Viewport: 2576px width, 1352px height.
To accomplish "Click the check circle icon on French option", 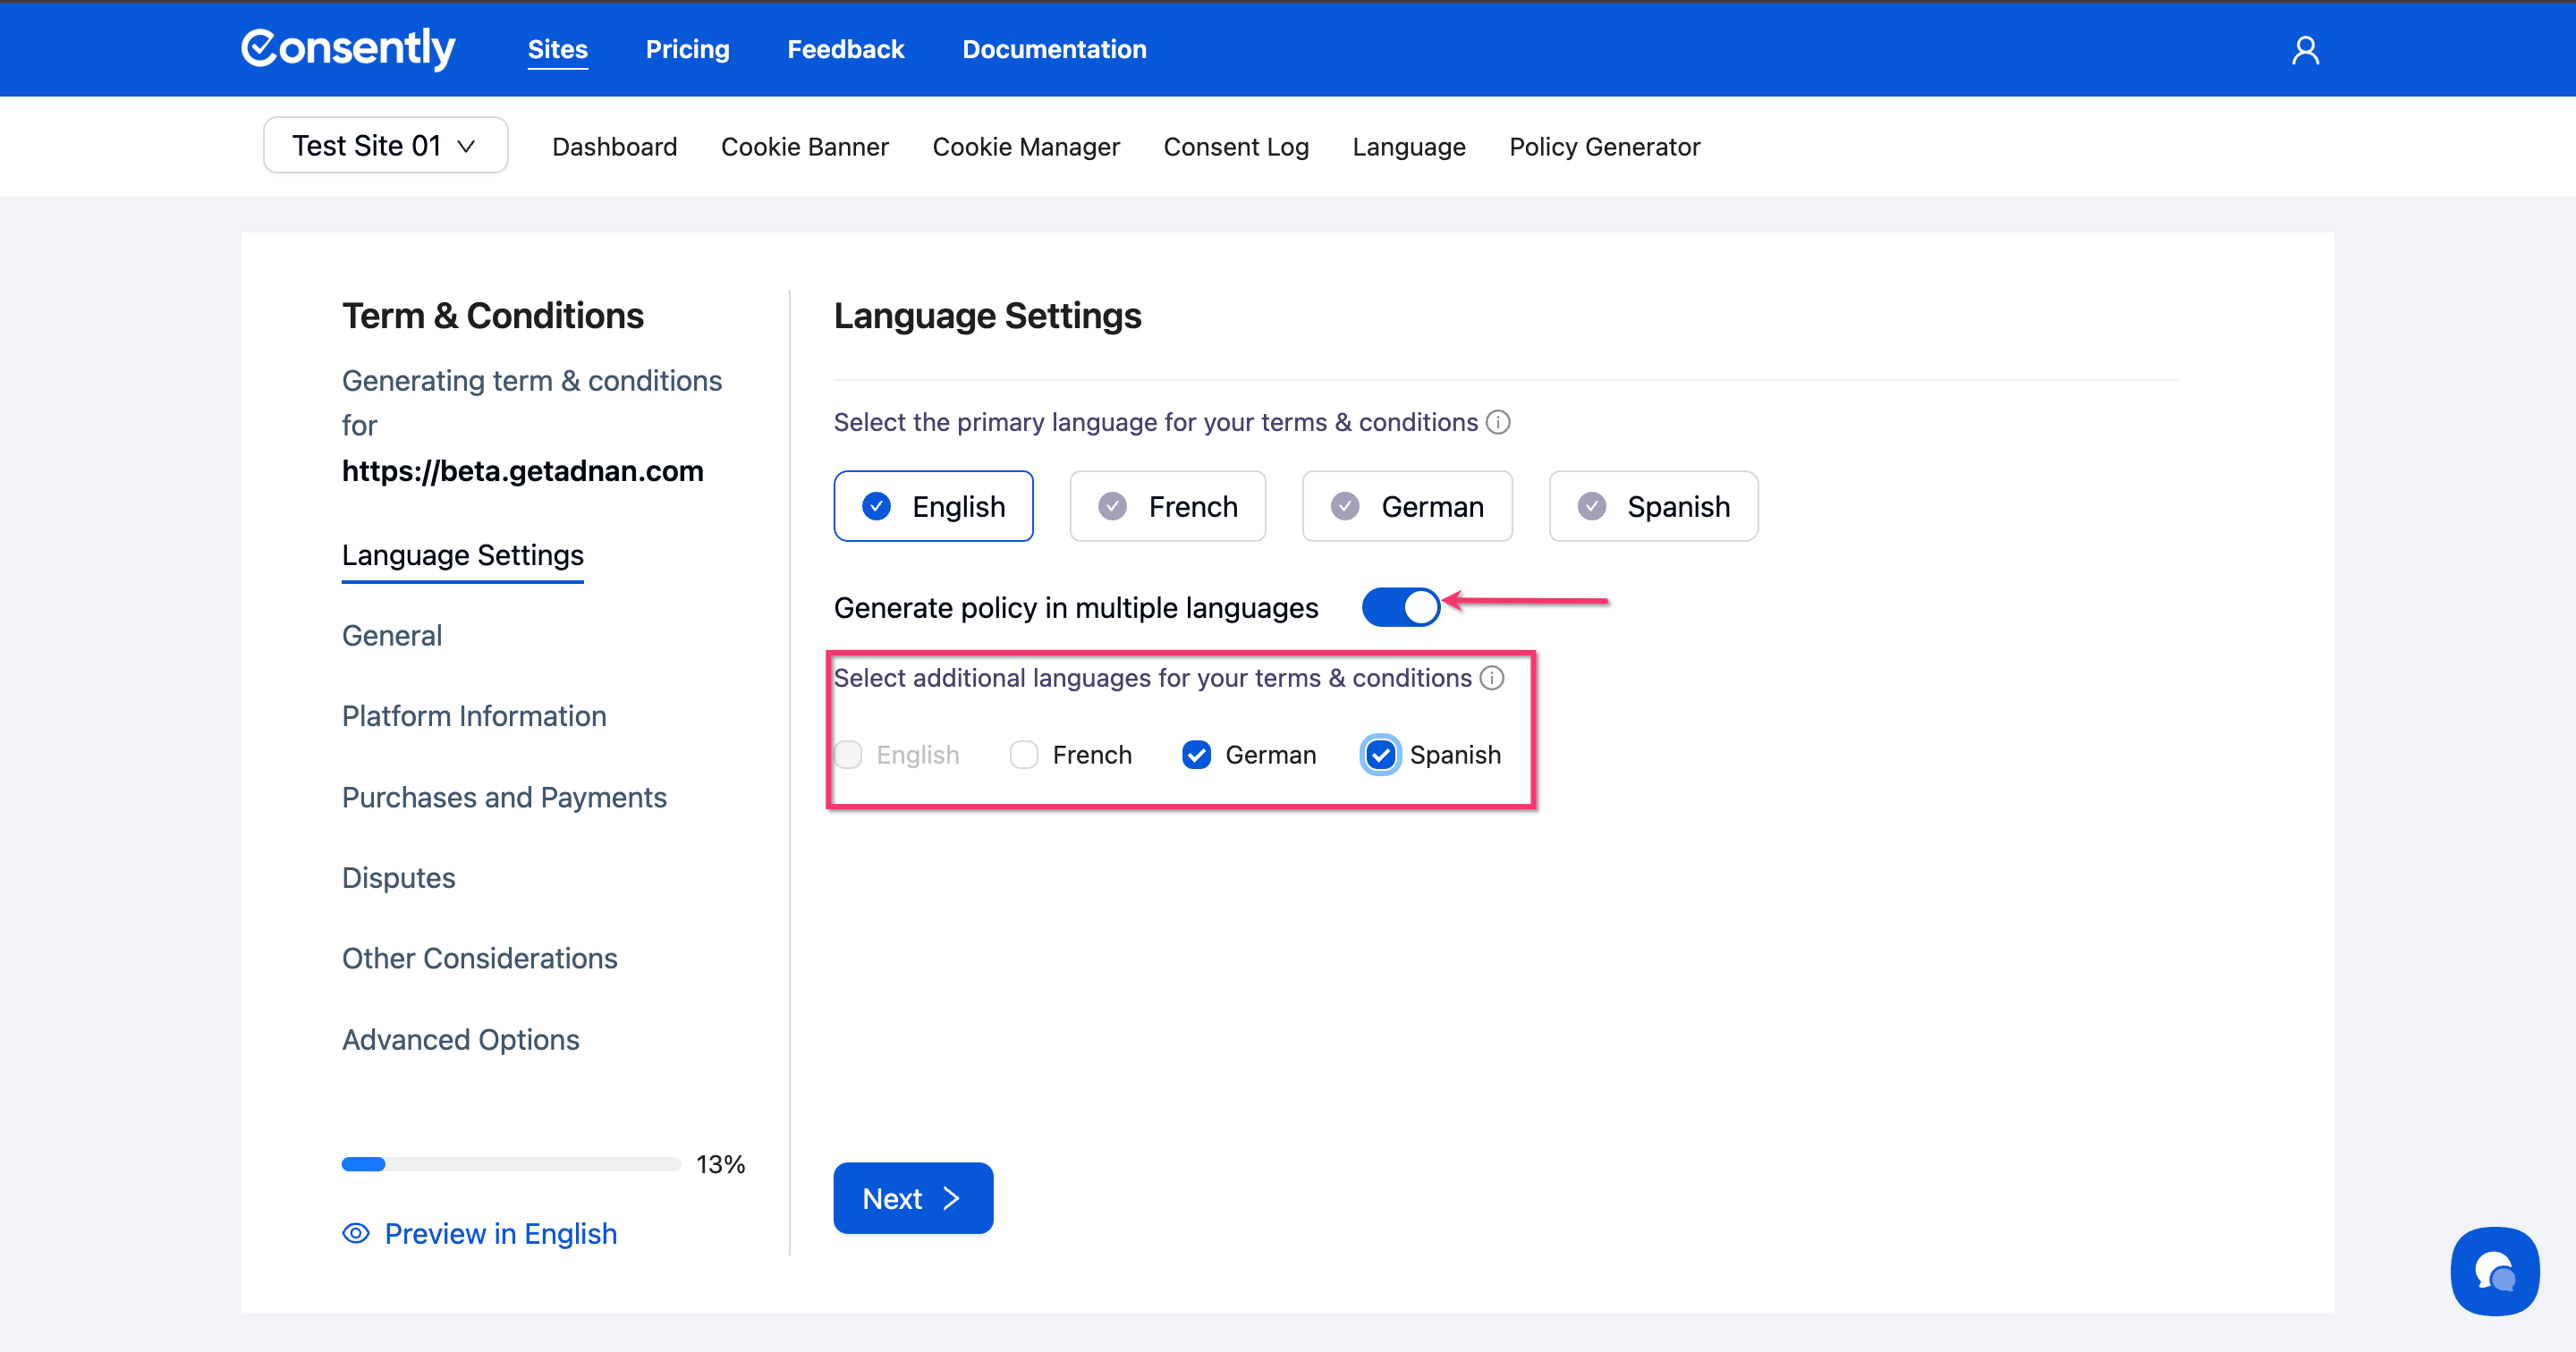I will 1112,506.
